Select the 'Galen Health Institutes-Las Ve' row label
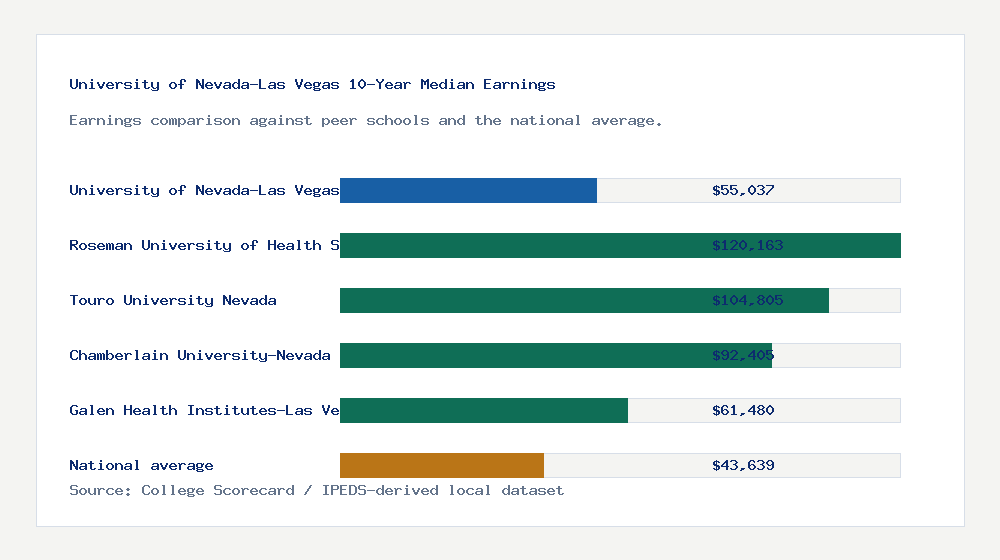Viewport: 1000px width, 560px height. [204, 410]
